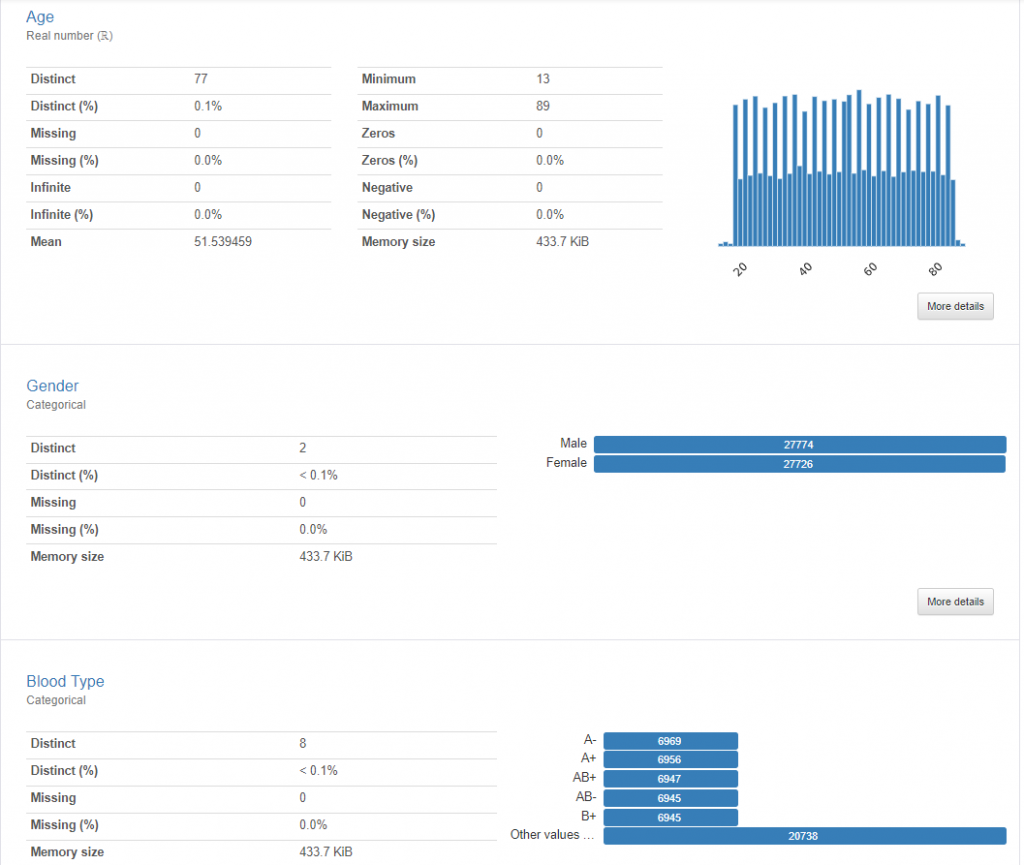
Task: Select the Female bar showing 27726
Action: pos(799,464)
